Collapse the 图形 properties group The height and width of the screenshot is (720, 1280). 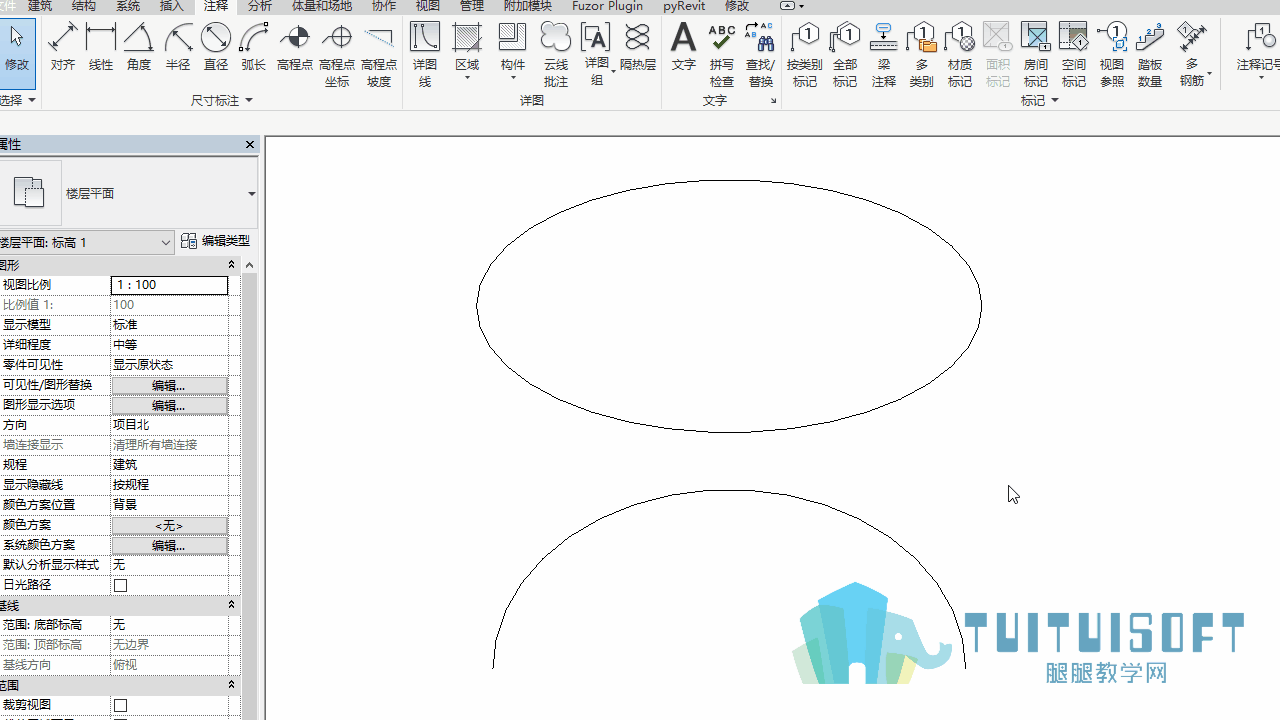tap(232, 265)
